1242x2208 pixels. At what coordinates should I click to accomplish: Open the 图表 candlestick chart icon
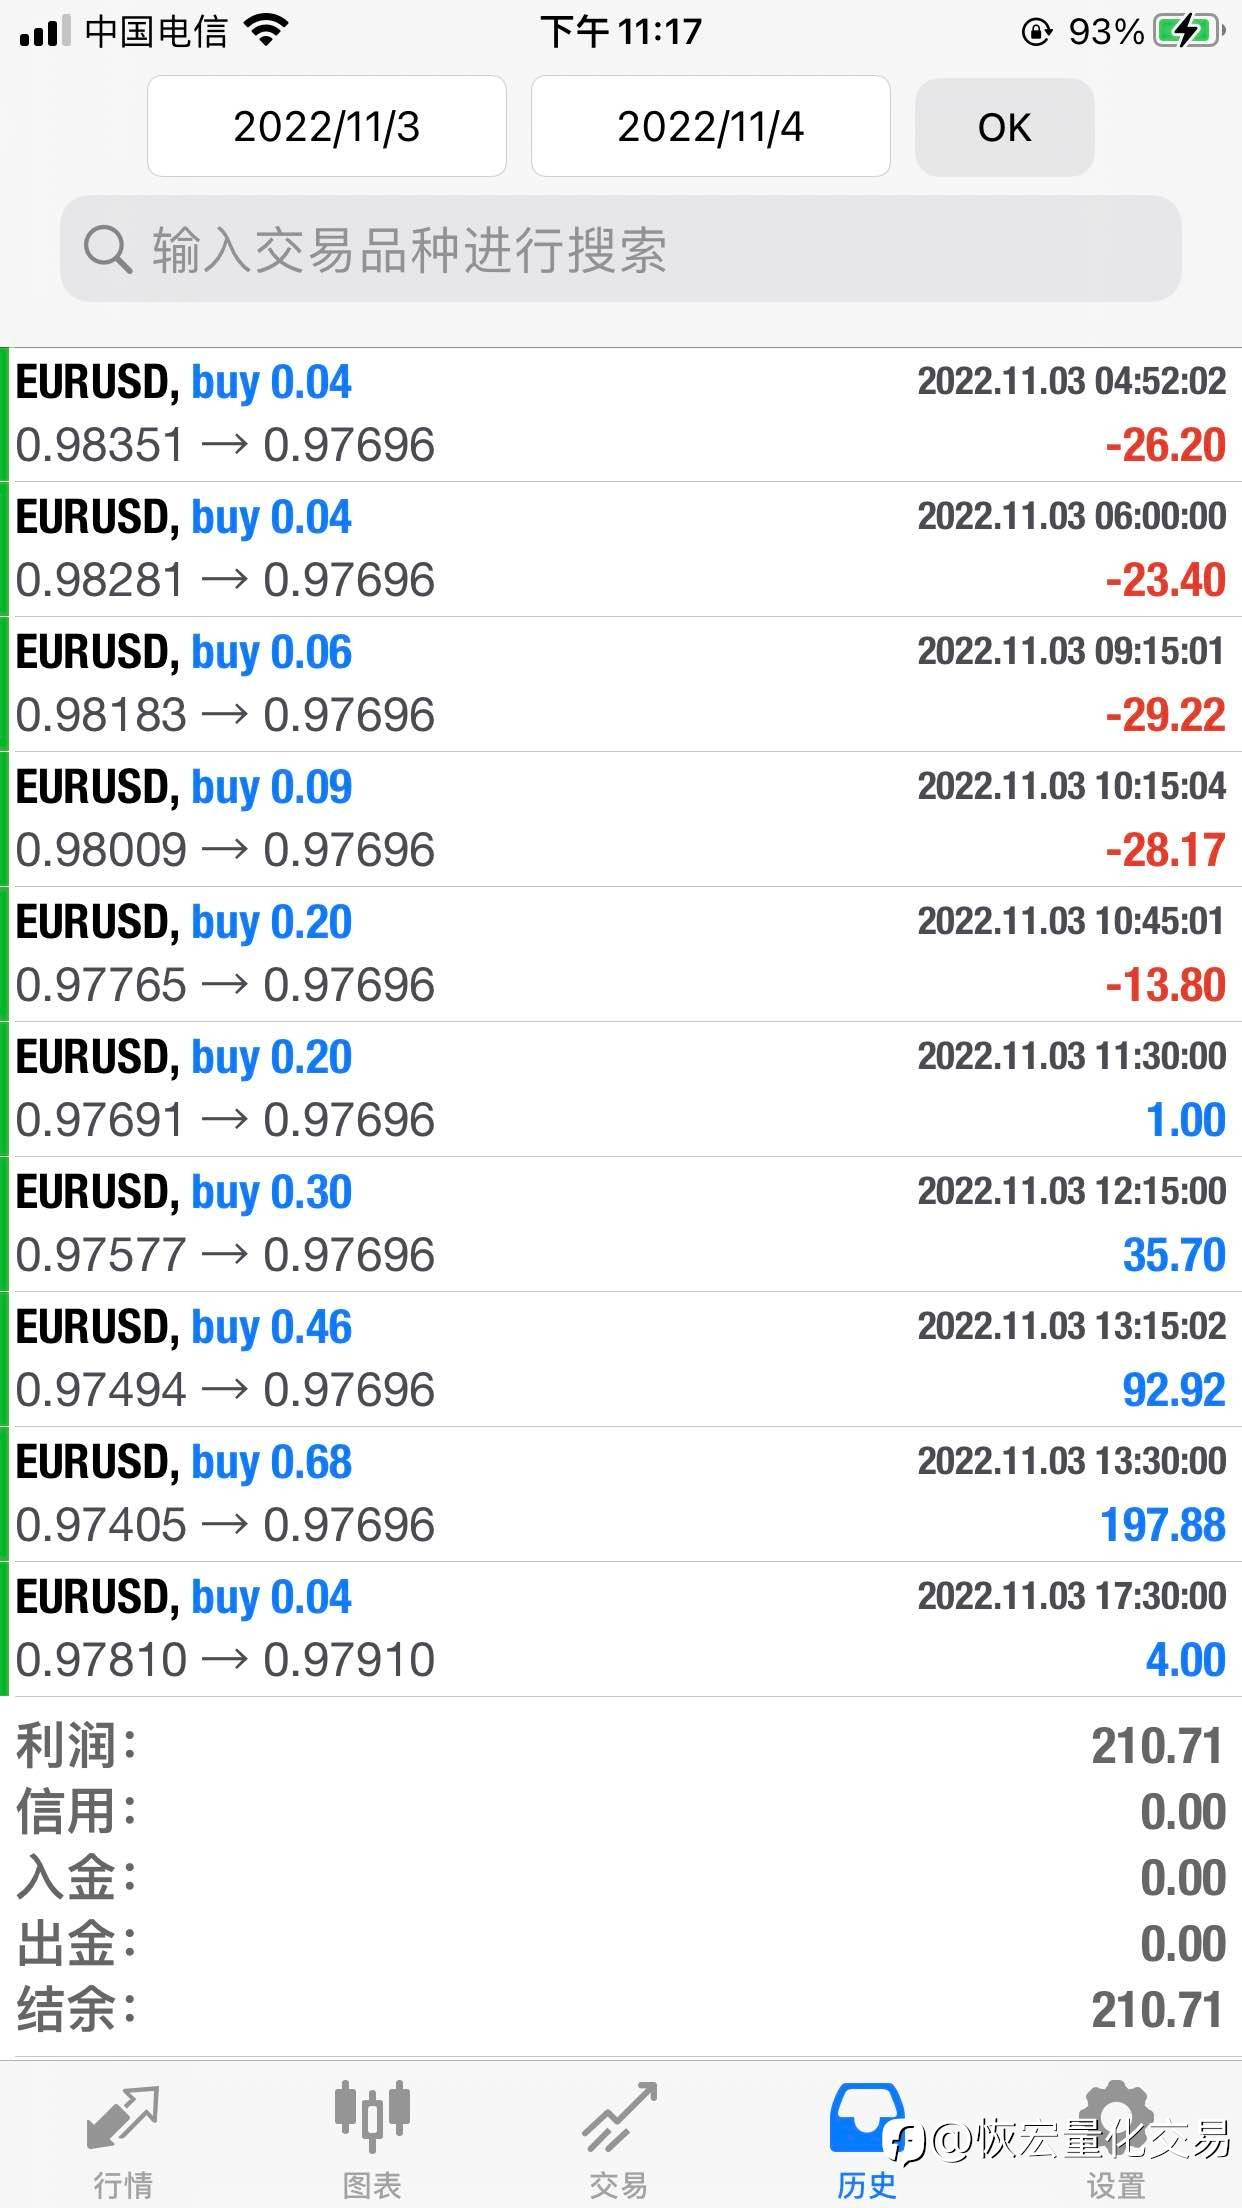371,2115
